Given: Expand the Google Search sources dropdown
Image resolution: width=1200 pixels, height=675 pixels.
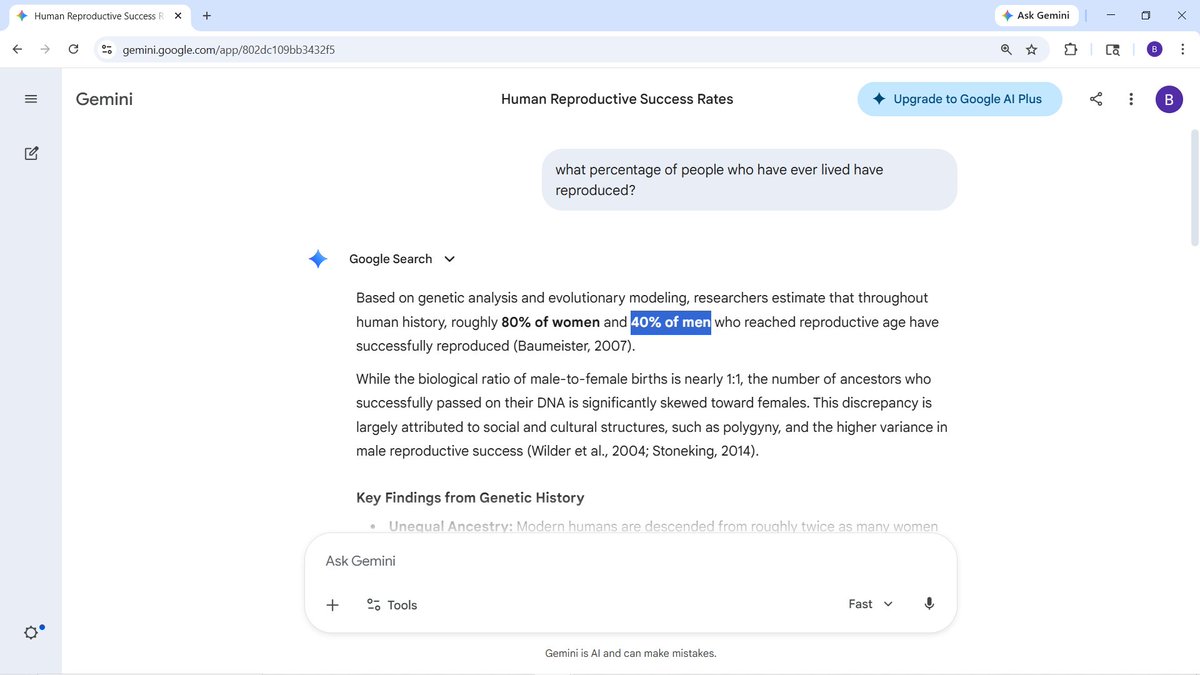Looking at the screenshot, I should pyautogui.click(x=449, y=259).
